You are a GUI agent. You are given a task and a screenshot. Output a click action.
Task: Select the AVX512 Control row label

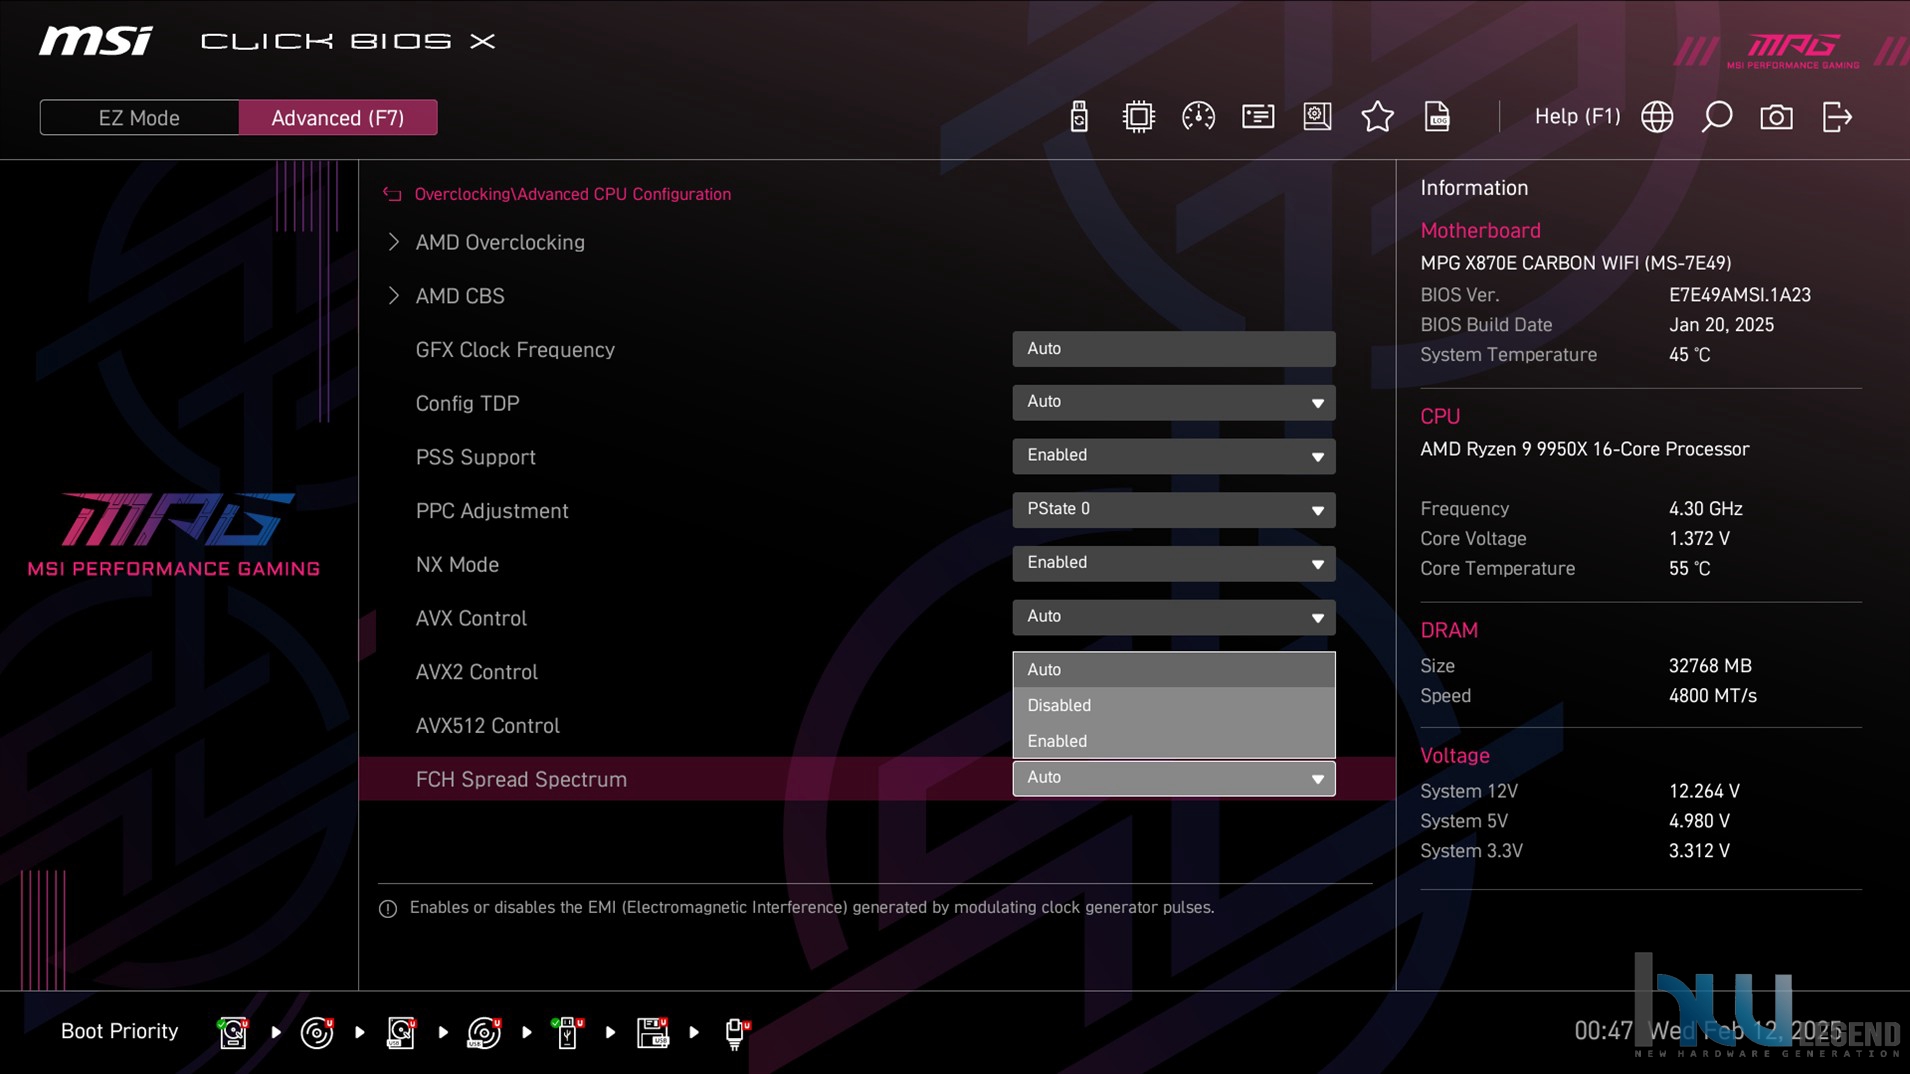[488, 726]
